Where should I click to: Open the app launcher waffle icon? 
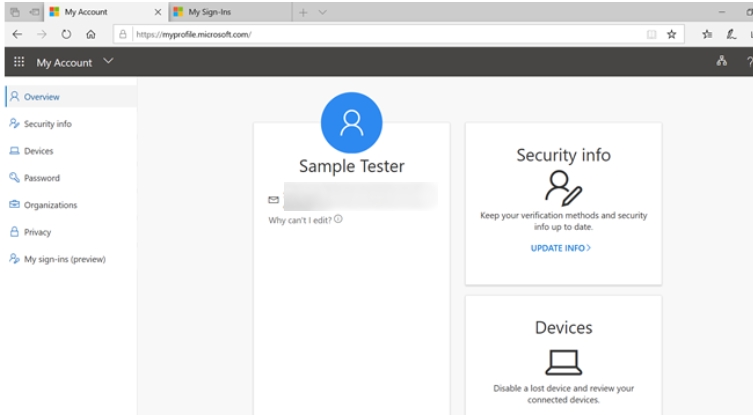tap(18, 62)
